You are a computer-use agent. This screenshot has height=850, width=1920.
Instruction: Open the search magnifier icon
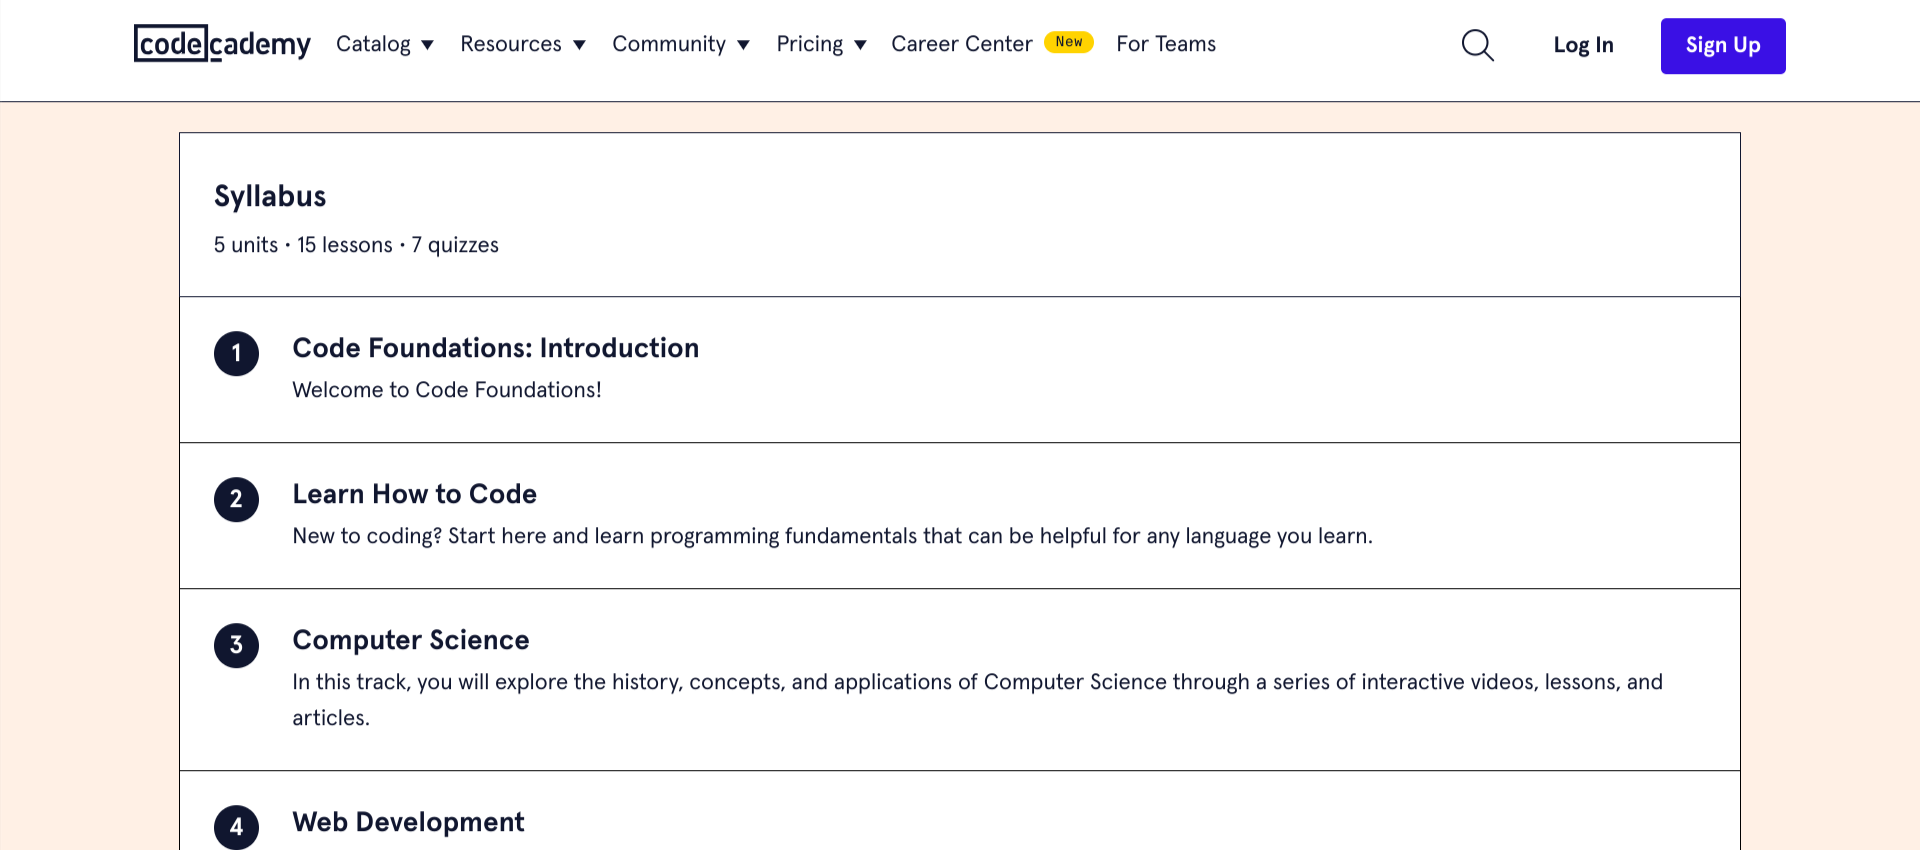[1477, 45]
